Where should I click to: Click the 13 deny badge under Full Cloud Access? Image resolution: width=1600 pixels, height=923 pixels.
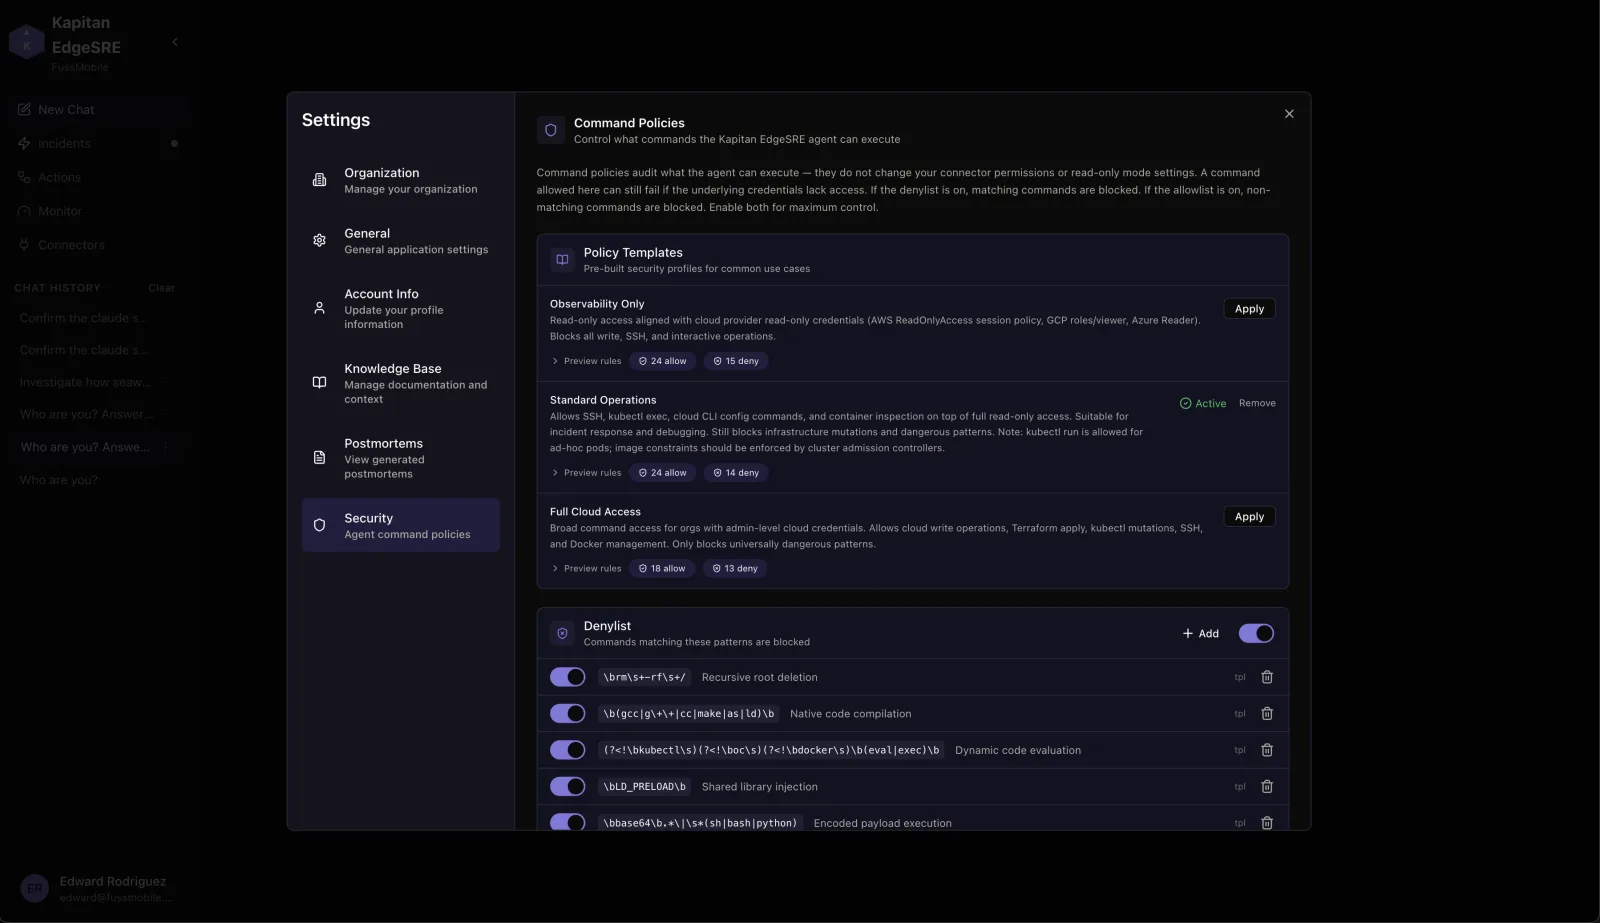pos(735,568)
